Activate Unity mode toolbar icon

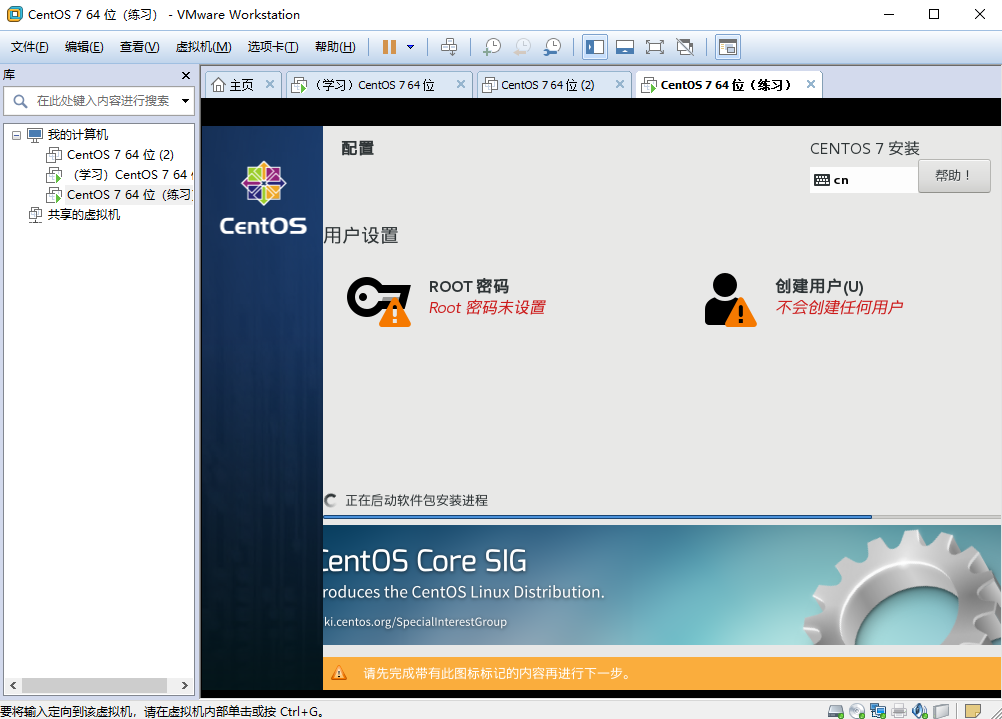687,47
